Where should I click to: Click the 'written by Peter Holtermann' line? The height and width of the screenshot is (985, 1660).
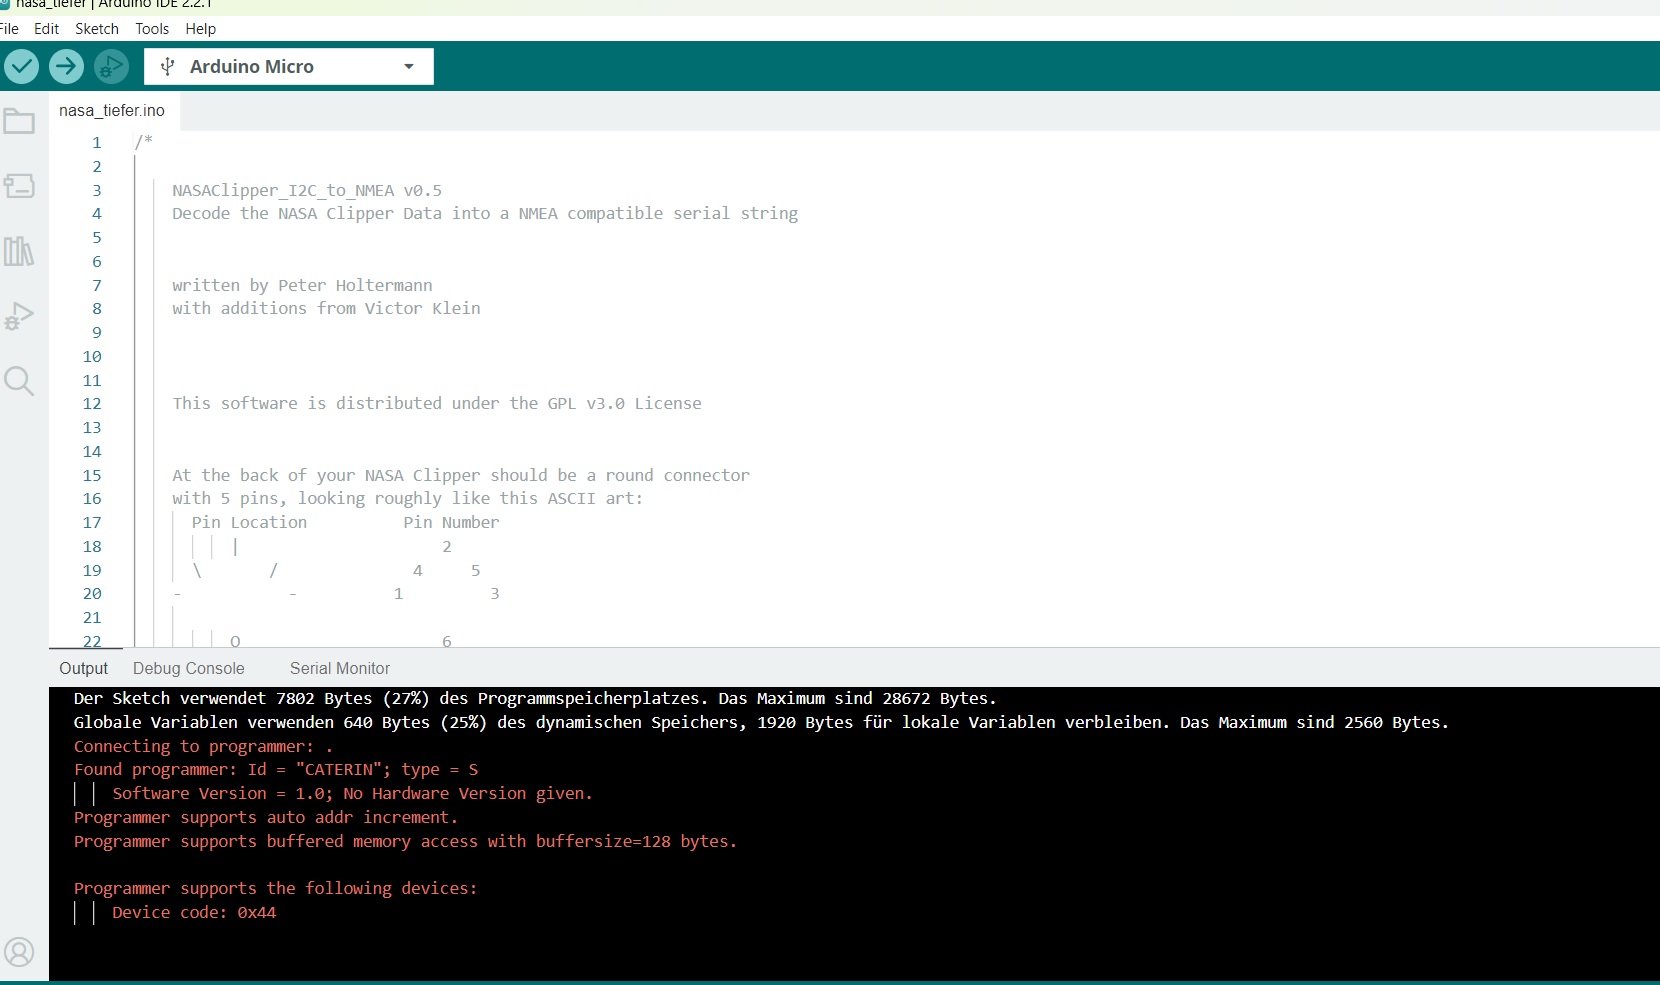pos(302,286)
